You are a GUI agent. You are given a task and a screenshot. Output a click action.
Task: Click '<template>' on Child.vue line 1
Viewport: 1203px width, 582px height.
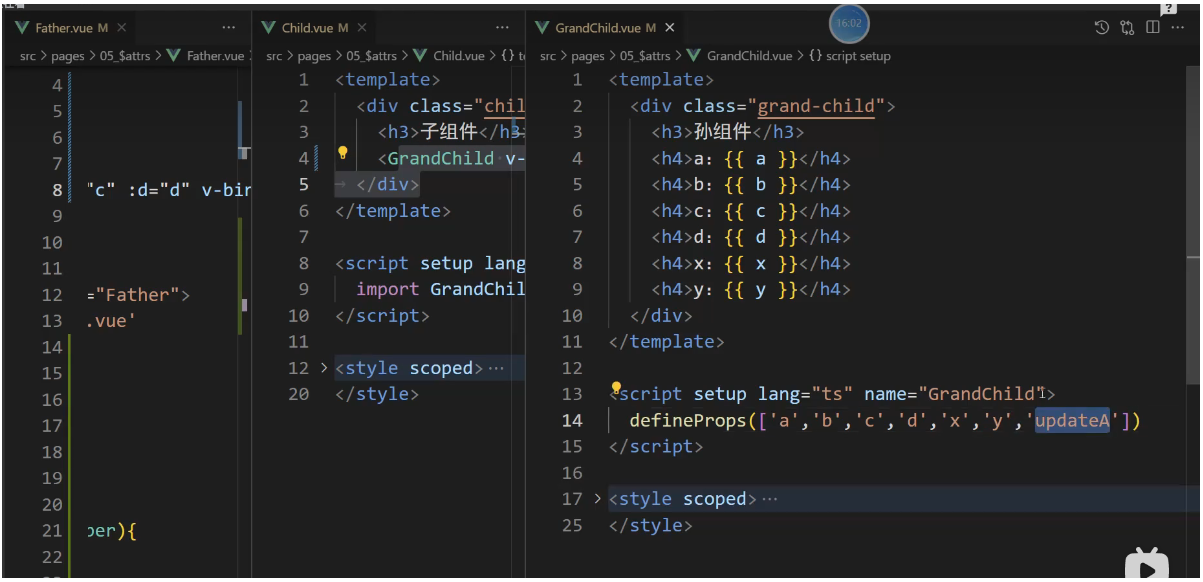(x=388, y=79)
